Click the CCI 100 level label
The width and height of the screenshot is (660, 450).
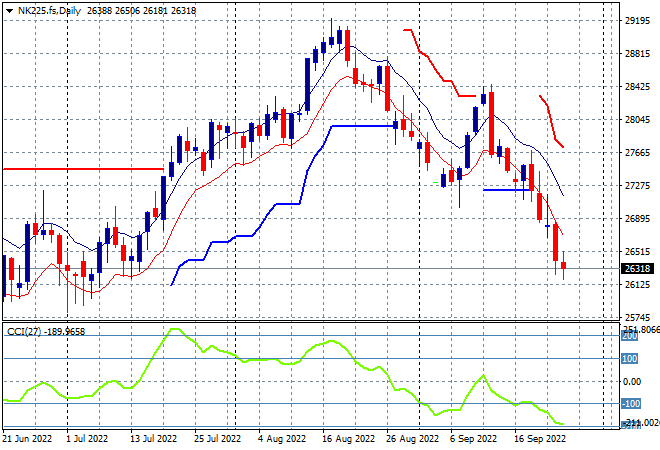630,359
